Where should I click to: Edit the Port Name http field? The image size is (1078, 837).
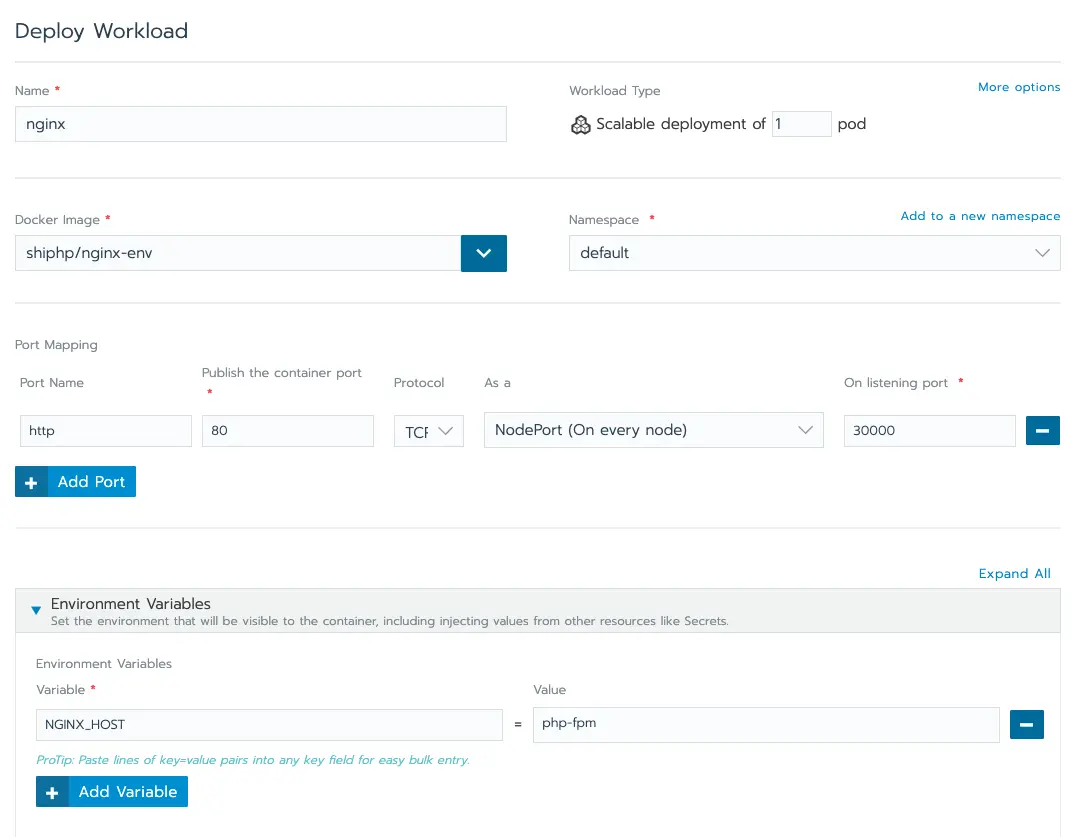105,431
